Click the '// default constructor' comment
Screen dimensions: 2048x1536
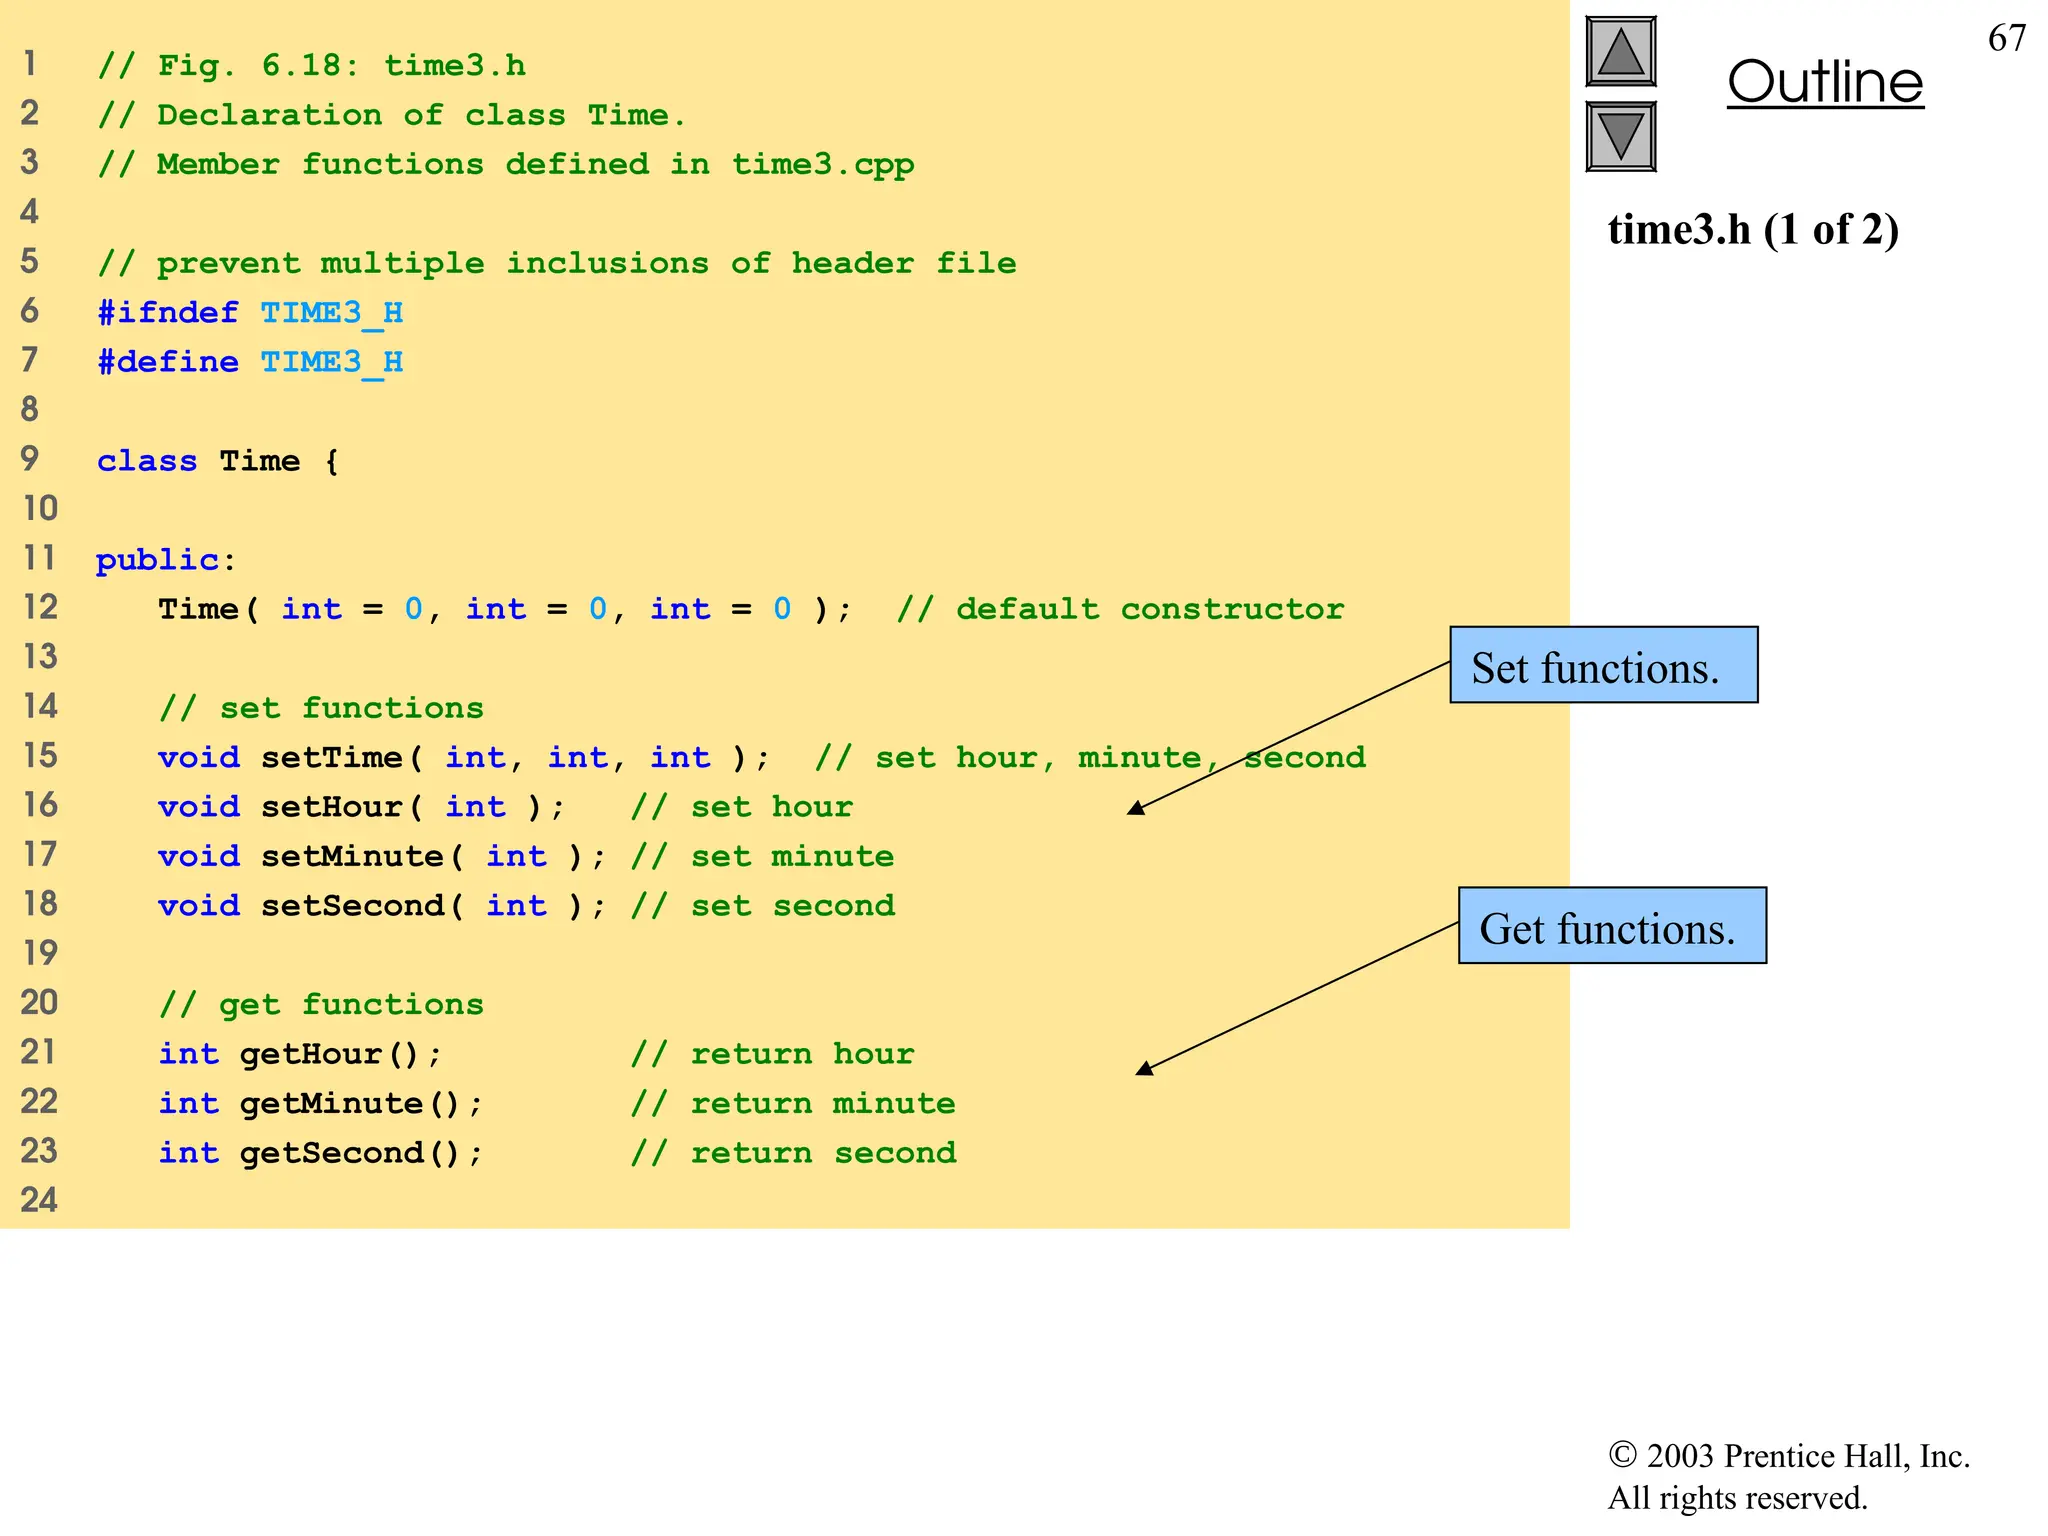pyautogui.click(x=1120, y=609)
